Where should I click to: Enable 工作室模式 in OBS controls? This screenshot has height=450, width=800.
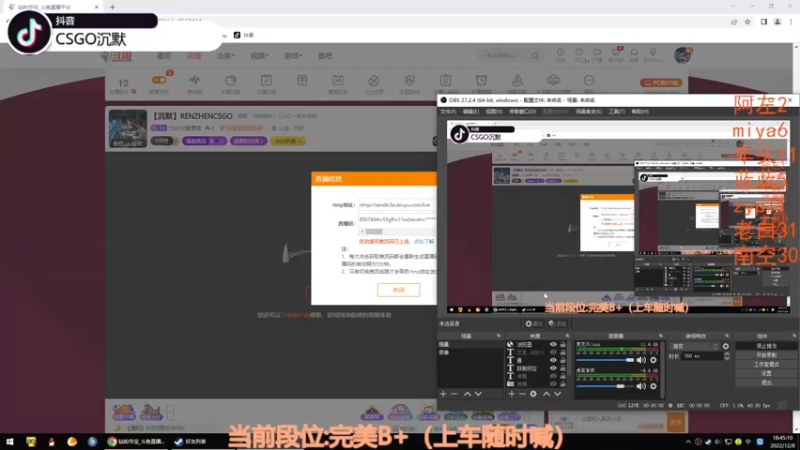(x=766, y=364)
